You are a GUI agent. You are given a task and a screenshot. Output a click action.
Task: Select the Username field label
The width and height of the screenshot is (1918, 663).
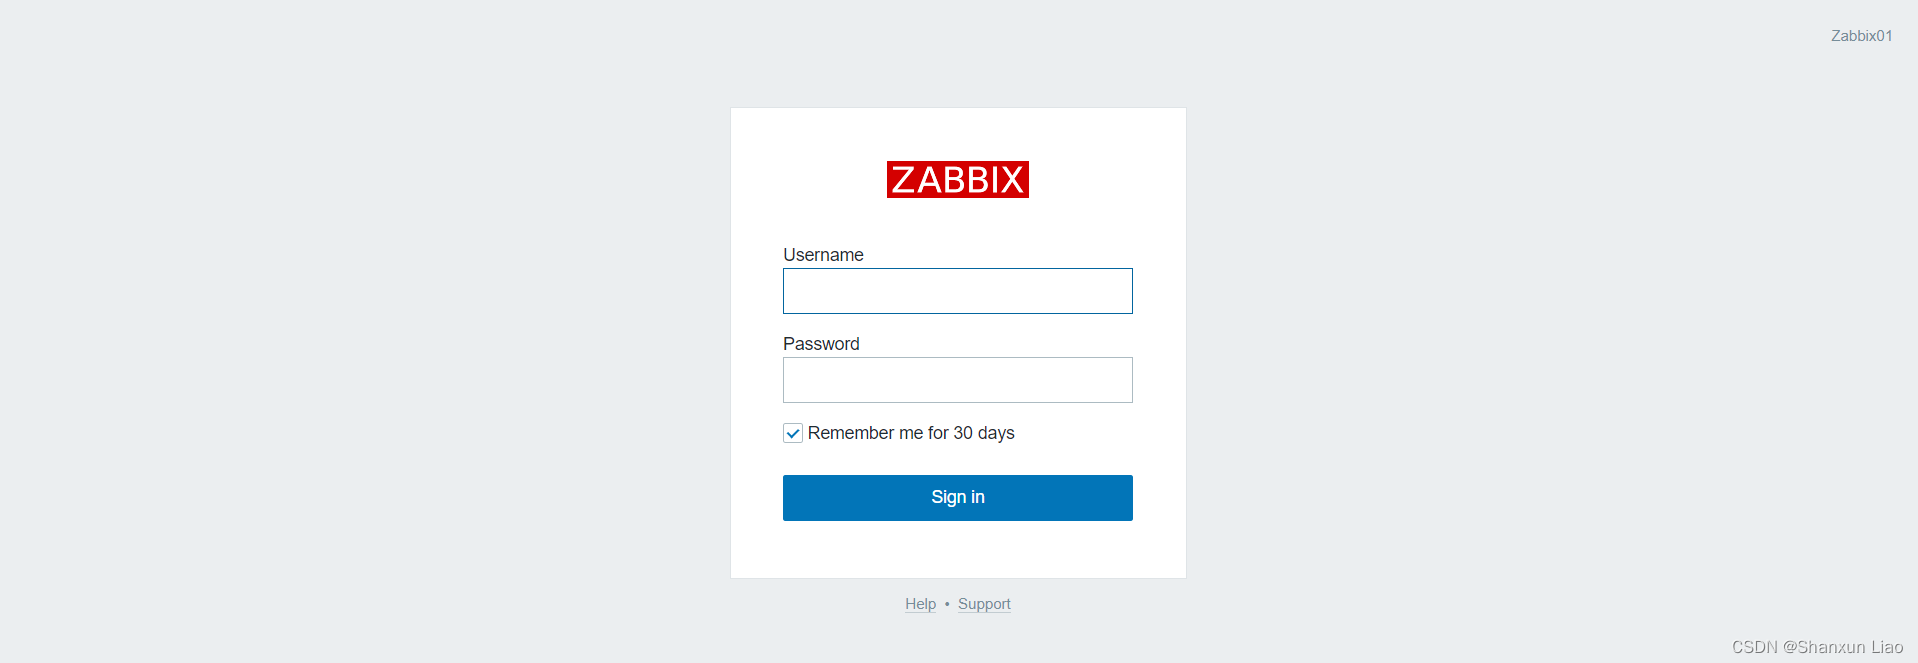[x=822, y=254]
